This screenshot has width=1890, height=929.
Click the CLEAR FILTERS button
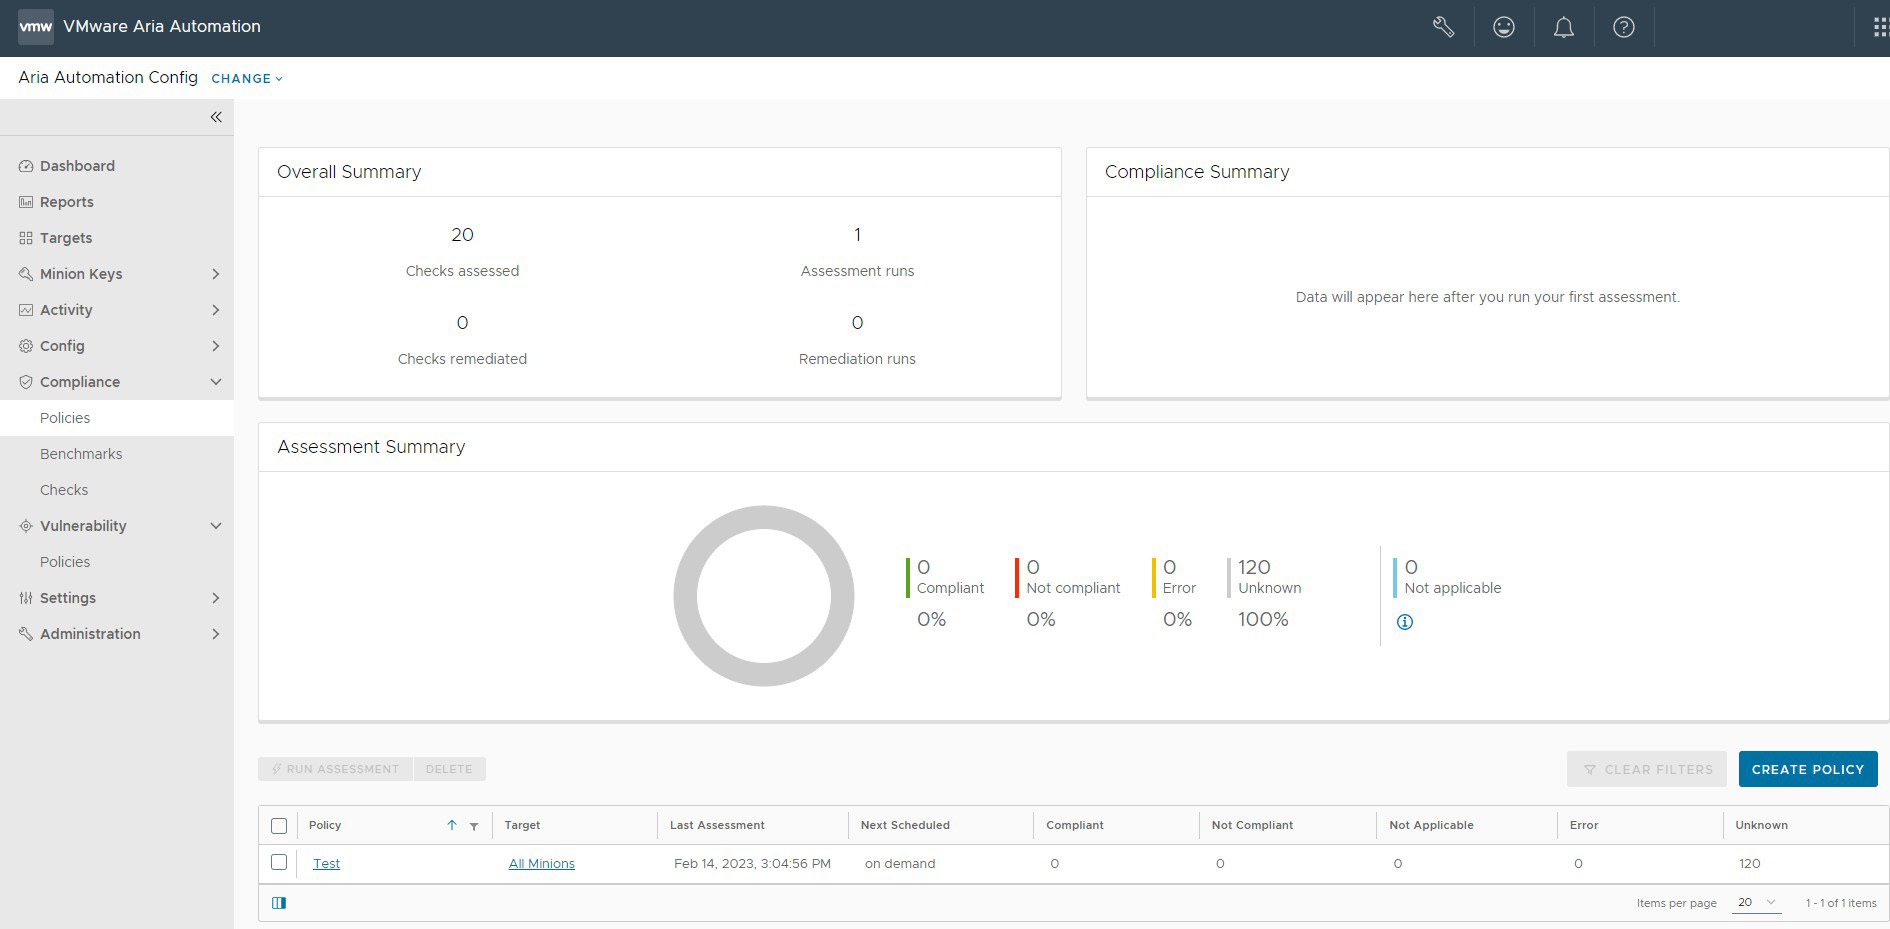coord(1647,769)
